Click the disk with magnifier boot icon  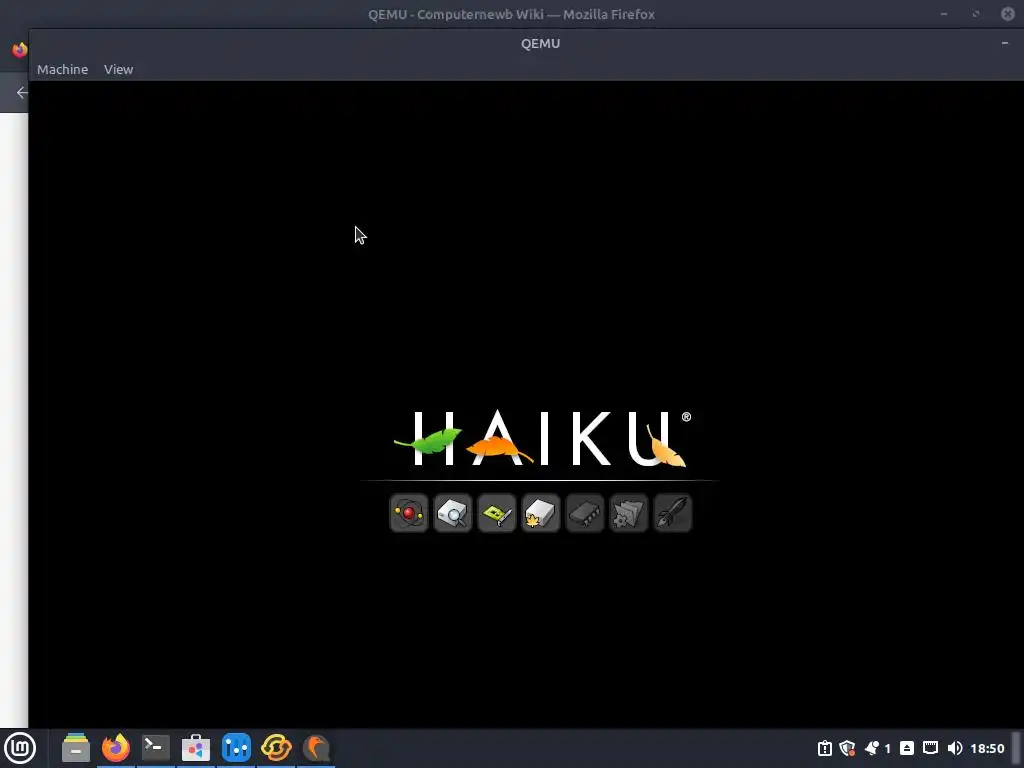pyautogui.click(x=453, y=513)
